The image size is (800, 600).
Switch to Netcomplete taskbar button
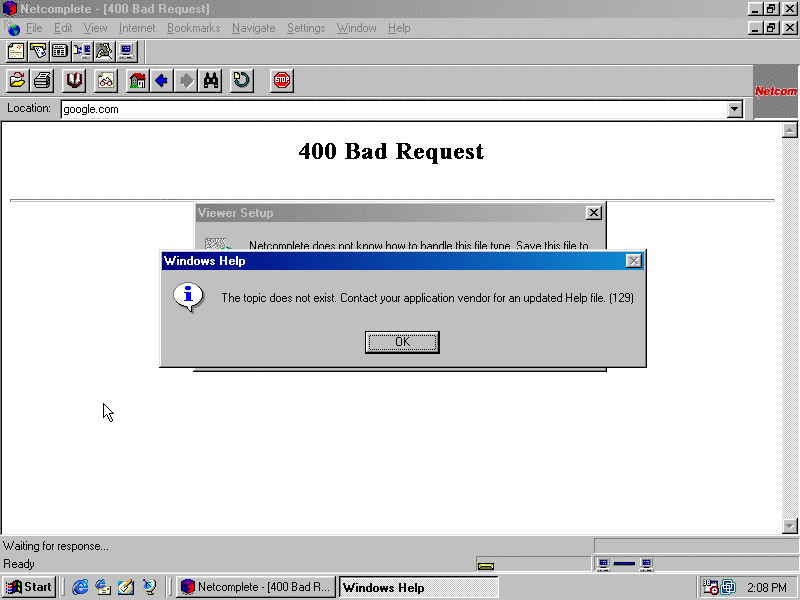[255, 587]
